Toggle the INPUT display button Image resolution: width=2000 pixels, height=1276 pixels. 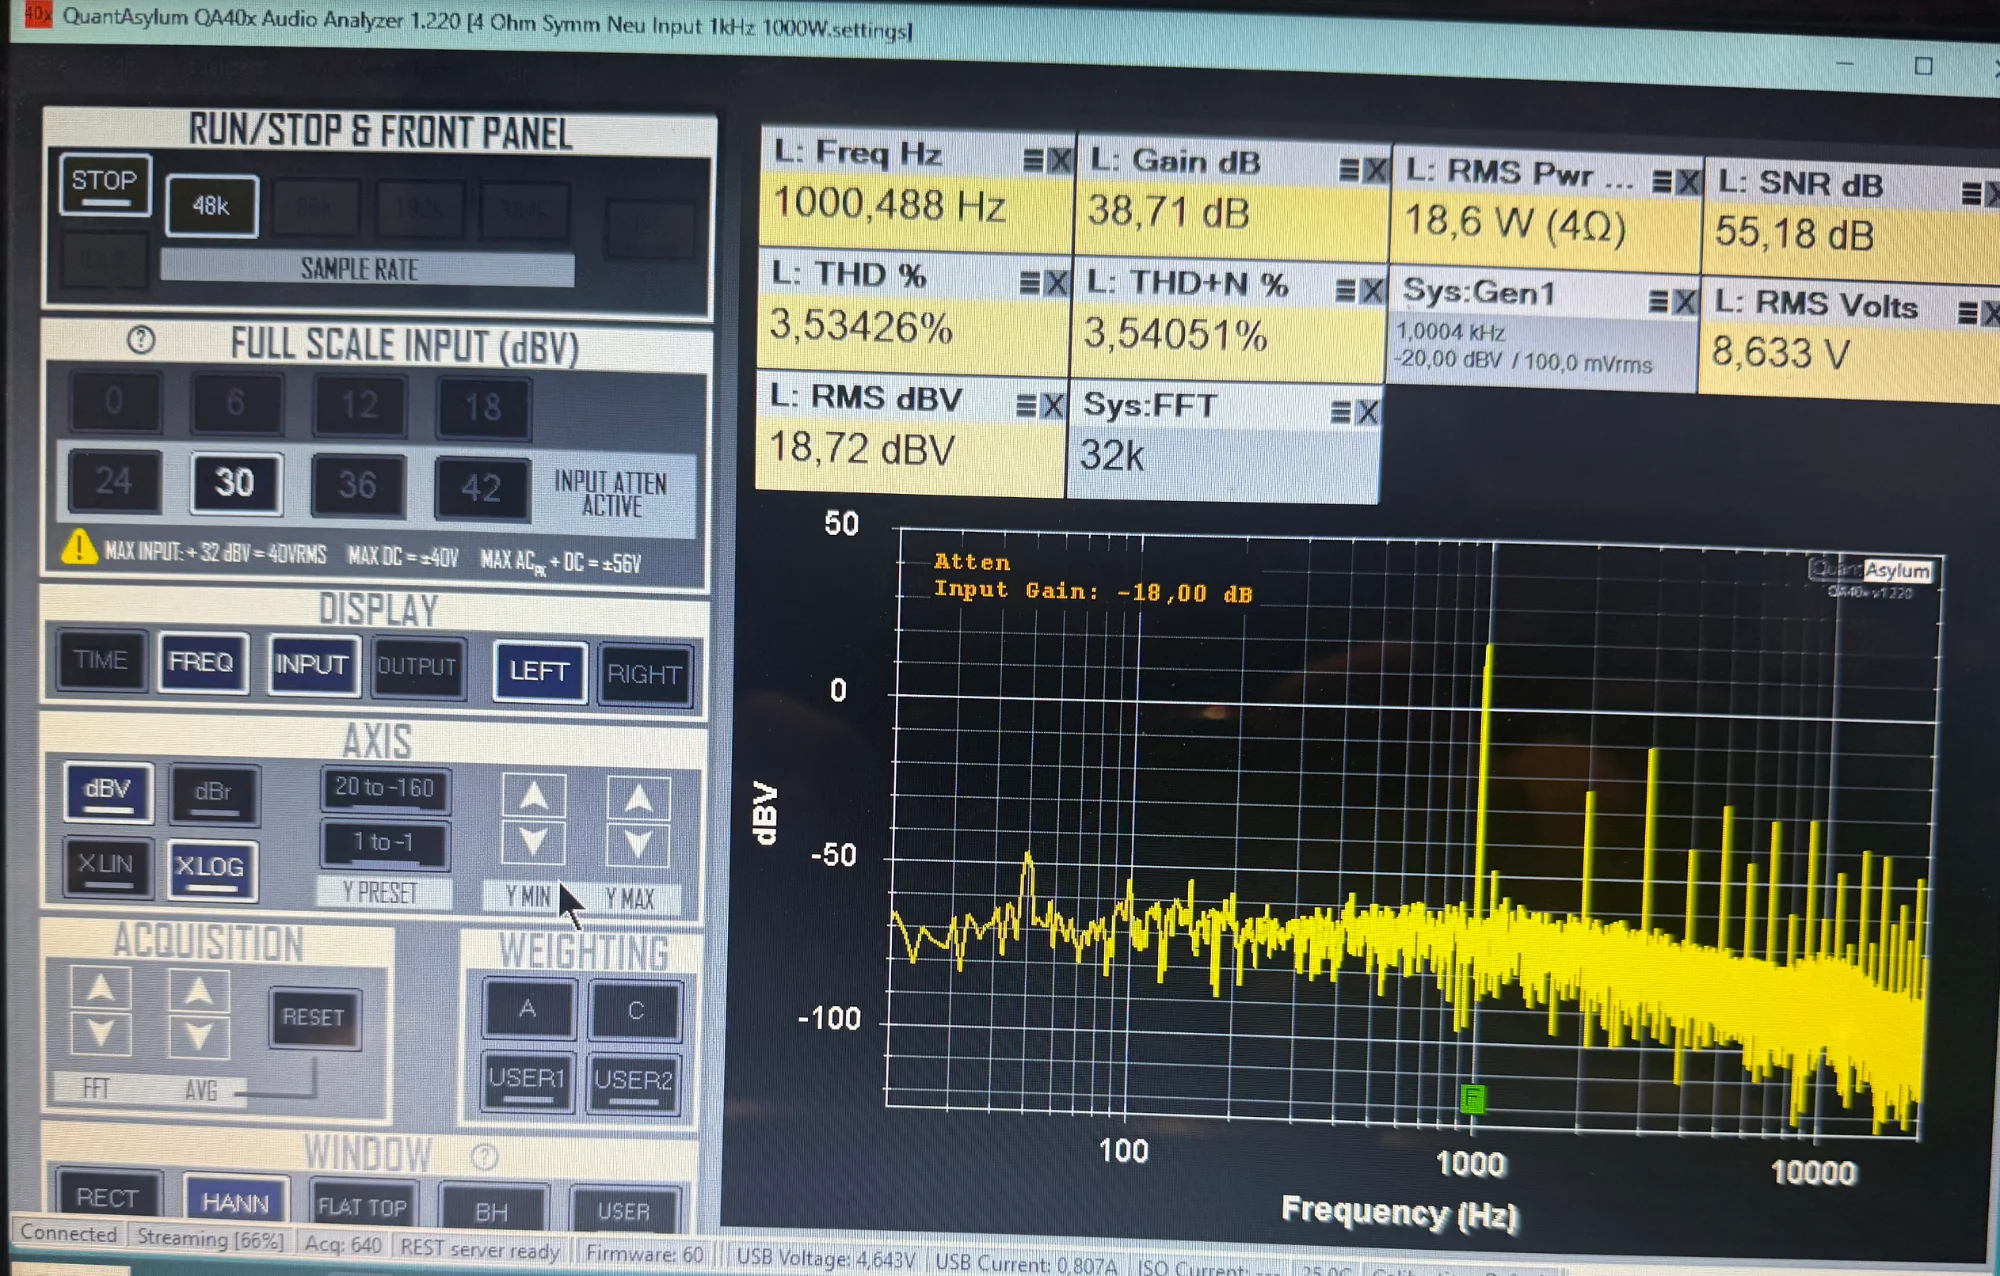click(x=313, y=666)
